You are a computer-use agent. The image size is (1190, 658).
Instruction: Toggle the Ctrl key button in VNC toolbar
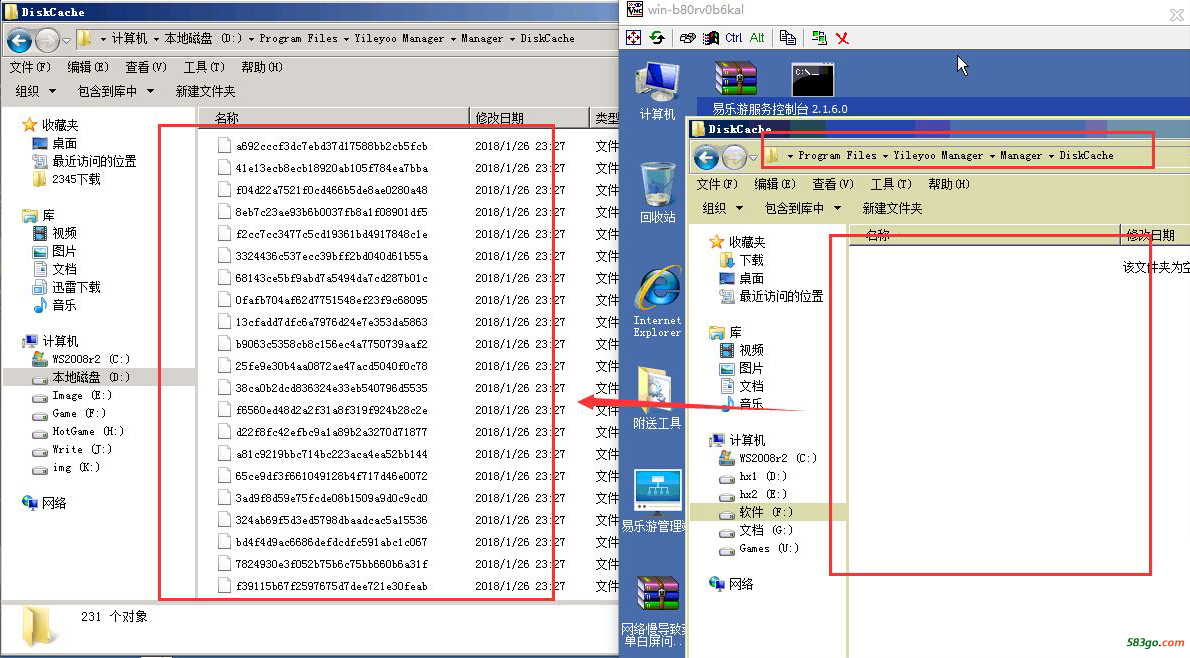pos(734,38)
